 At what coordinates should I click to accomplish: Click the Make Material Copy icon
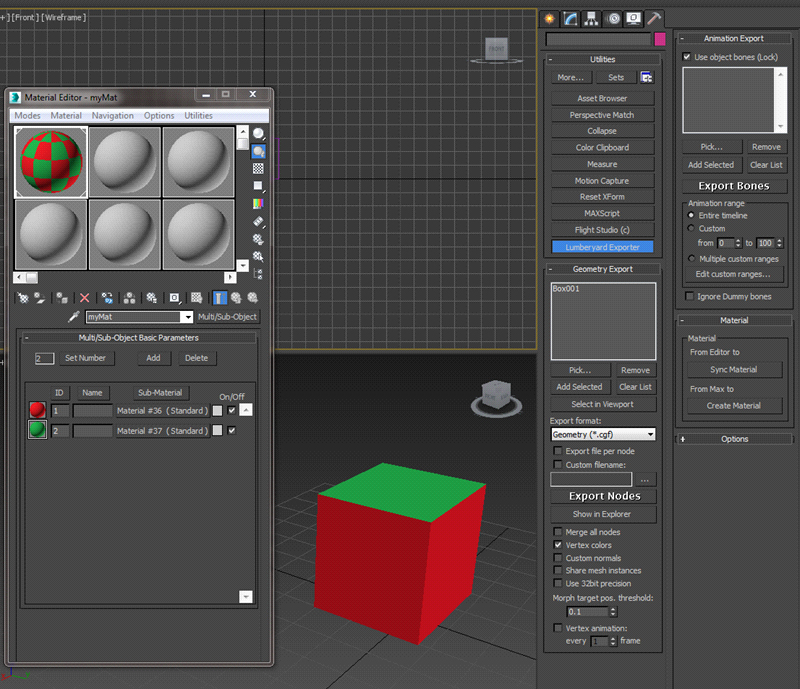[x=107, y=298]
